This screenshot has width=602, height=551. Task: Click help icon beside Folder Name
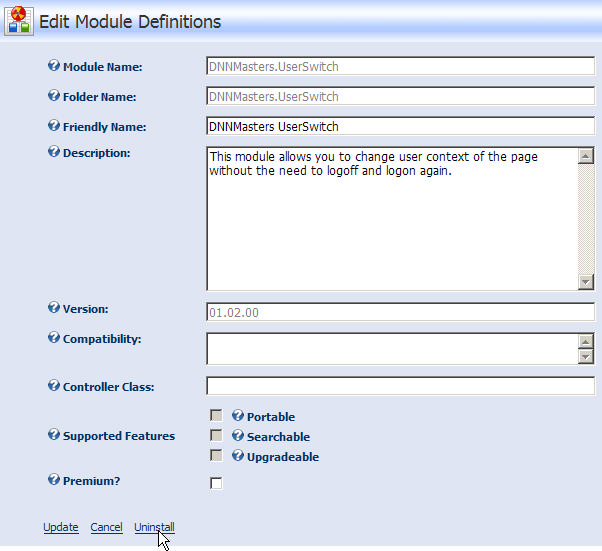click(54, 96)
